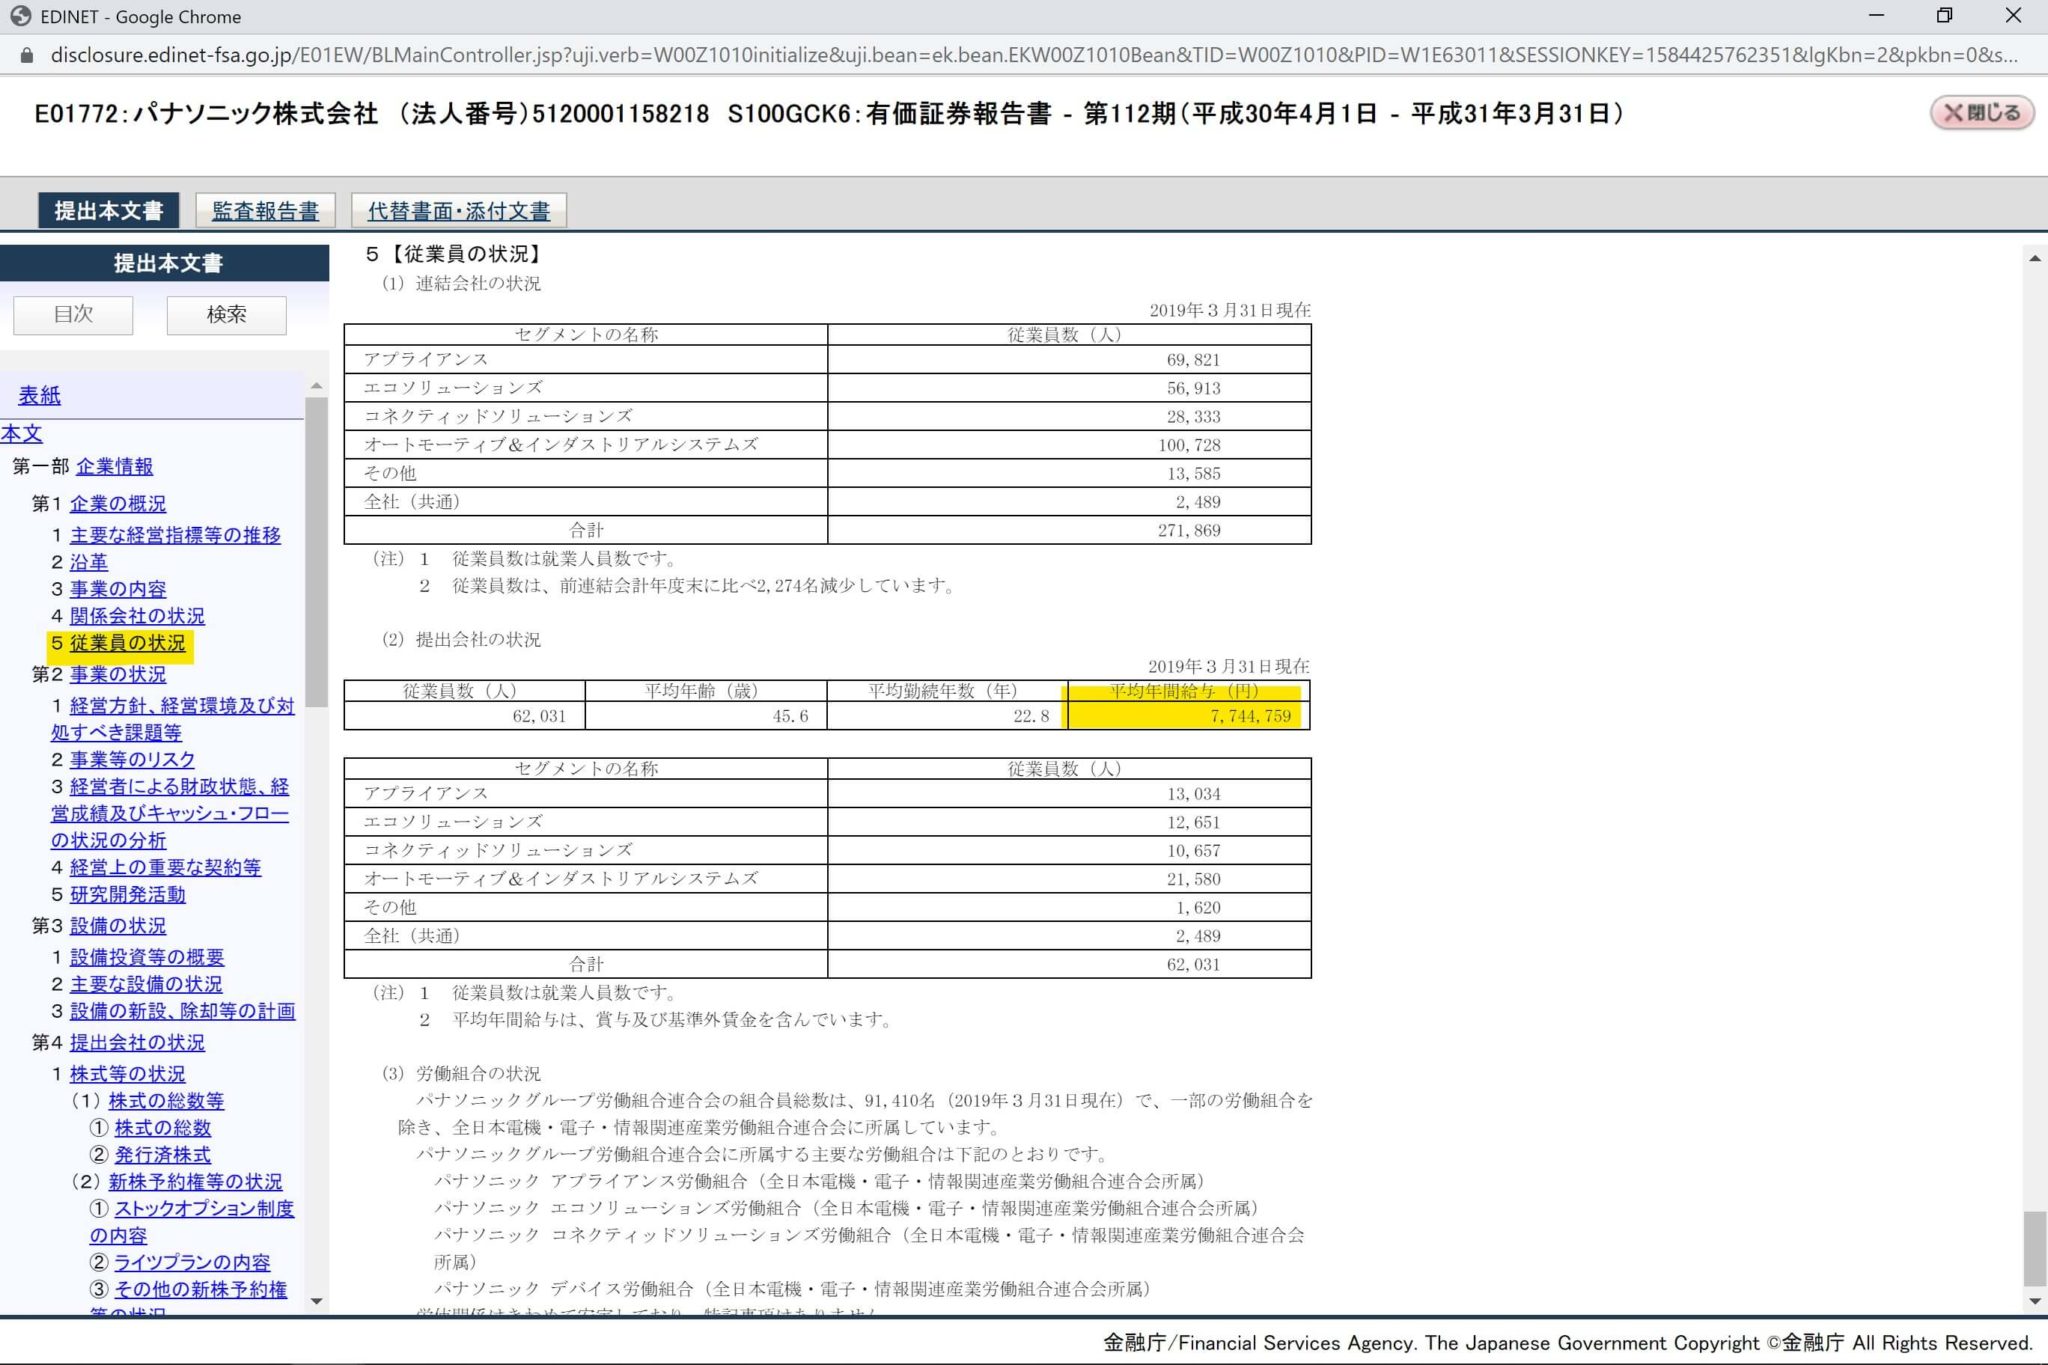Open 経営者による財政状態 analysis link
The image size is (2048, 1365).
point(170,814)
